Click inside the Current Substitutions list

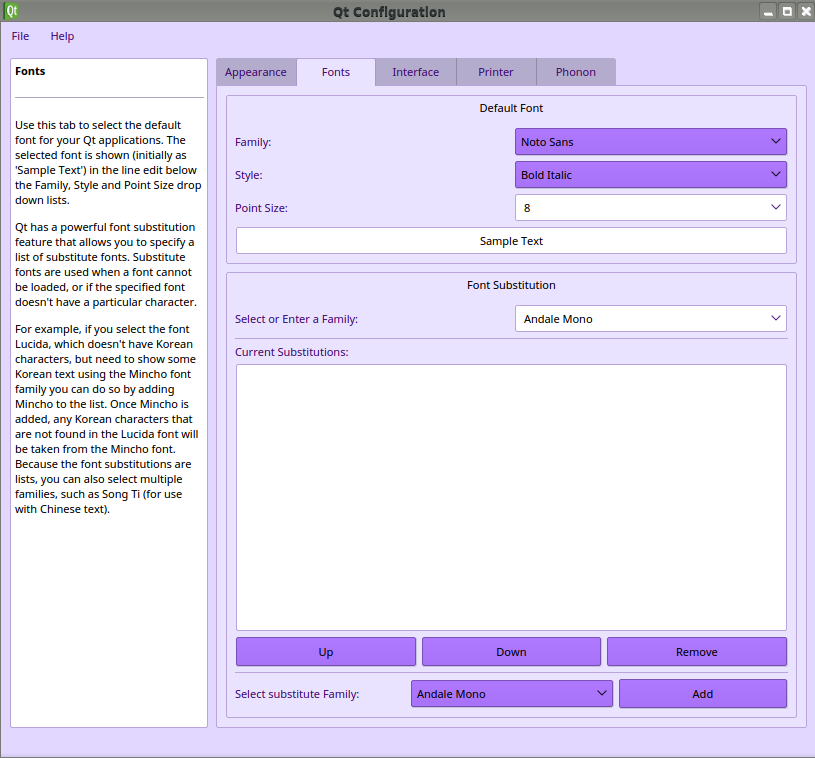tap(511, 497)
